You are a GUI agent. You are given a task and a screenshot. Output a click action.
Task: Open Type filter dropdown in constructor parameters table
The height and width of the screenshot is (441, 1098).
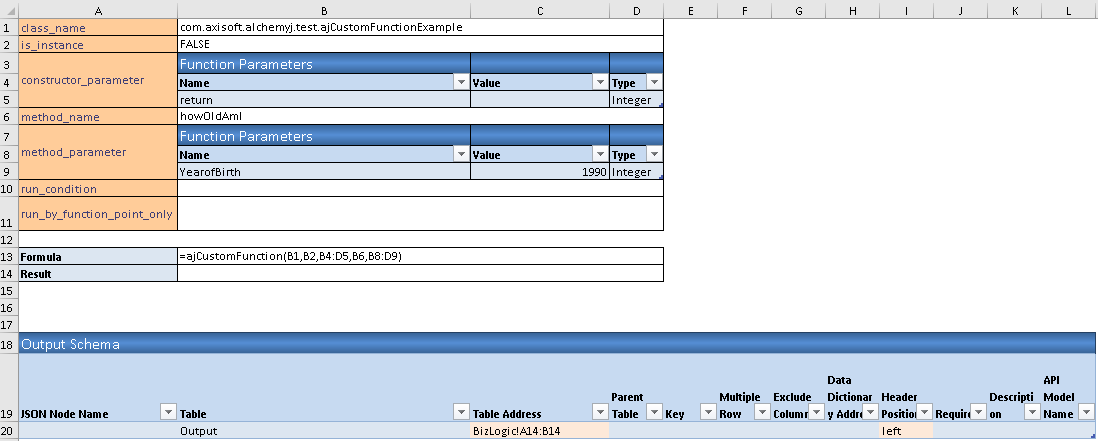[x=654, y=83]
